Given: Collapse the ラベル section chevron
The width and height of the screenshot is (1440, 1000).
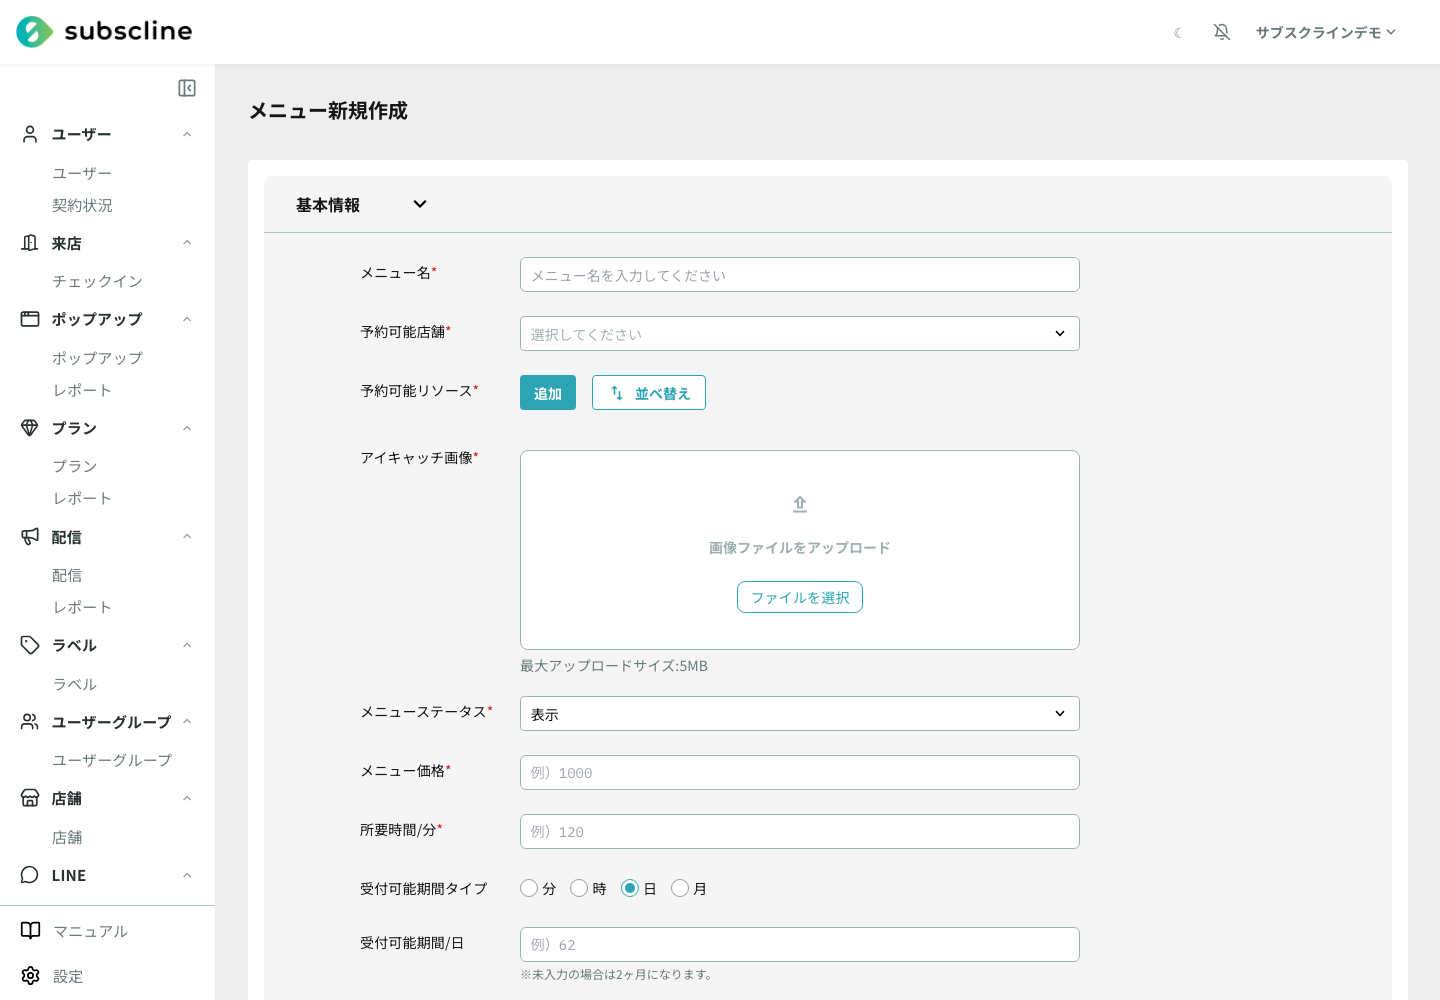Looking at the screenshot, I should point(187,645).
